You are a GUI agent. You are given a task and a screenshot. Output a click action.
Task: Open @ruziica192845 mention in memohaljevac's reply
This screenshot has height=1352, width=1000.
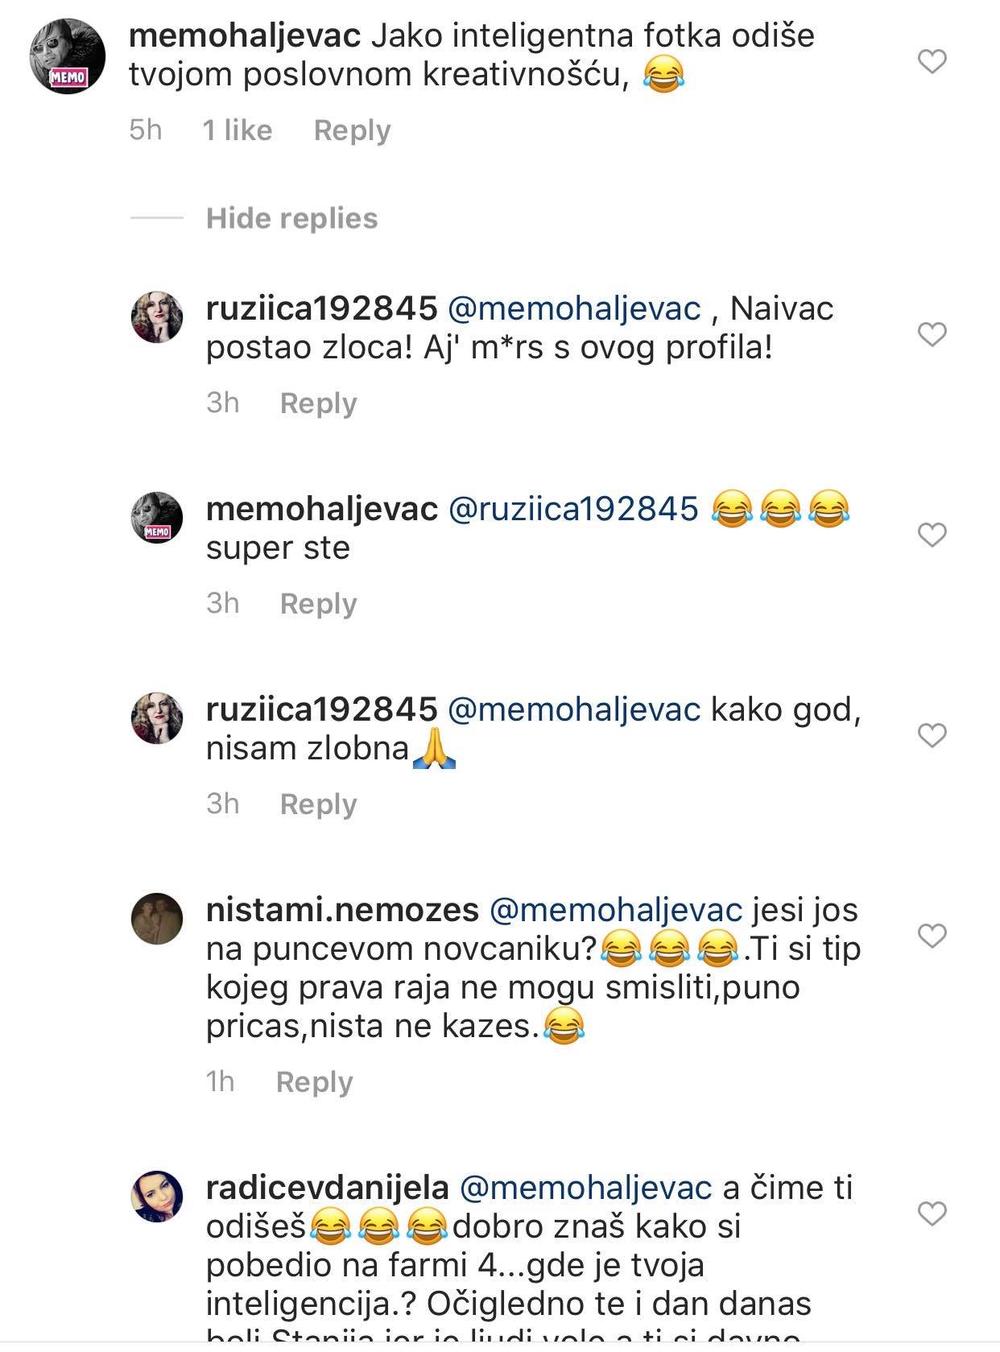[573, 509]
